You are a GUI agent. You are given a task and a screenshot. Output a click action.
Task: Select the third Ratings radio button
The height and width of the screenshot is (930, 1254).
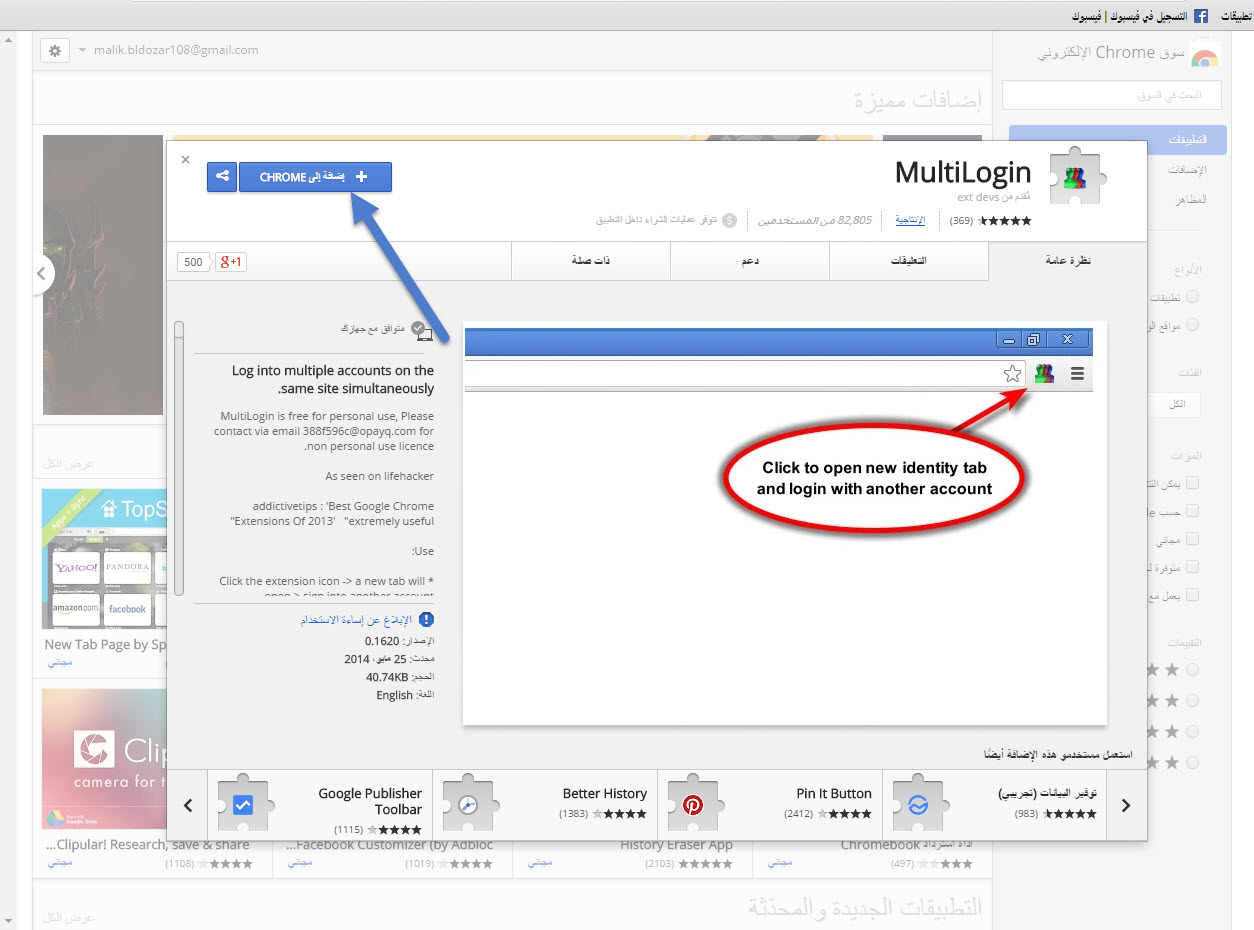click(1192, 732)
